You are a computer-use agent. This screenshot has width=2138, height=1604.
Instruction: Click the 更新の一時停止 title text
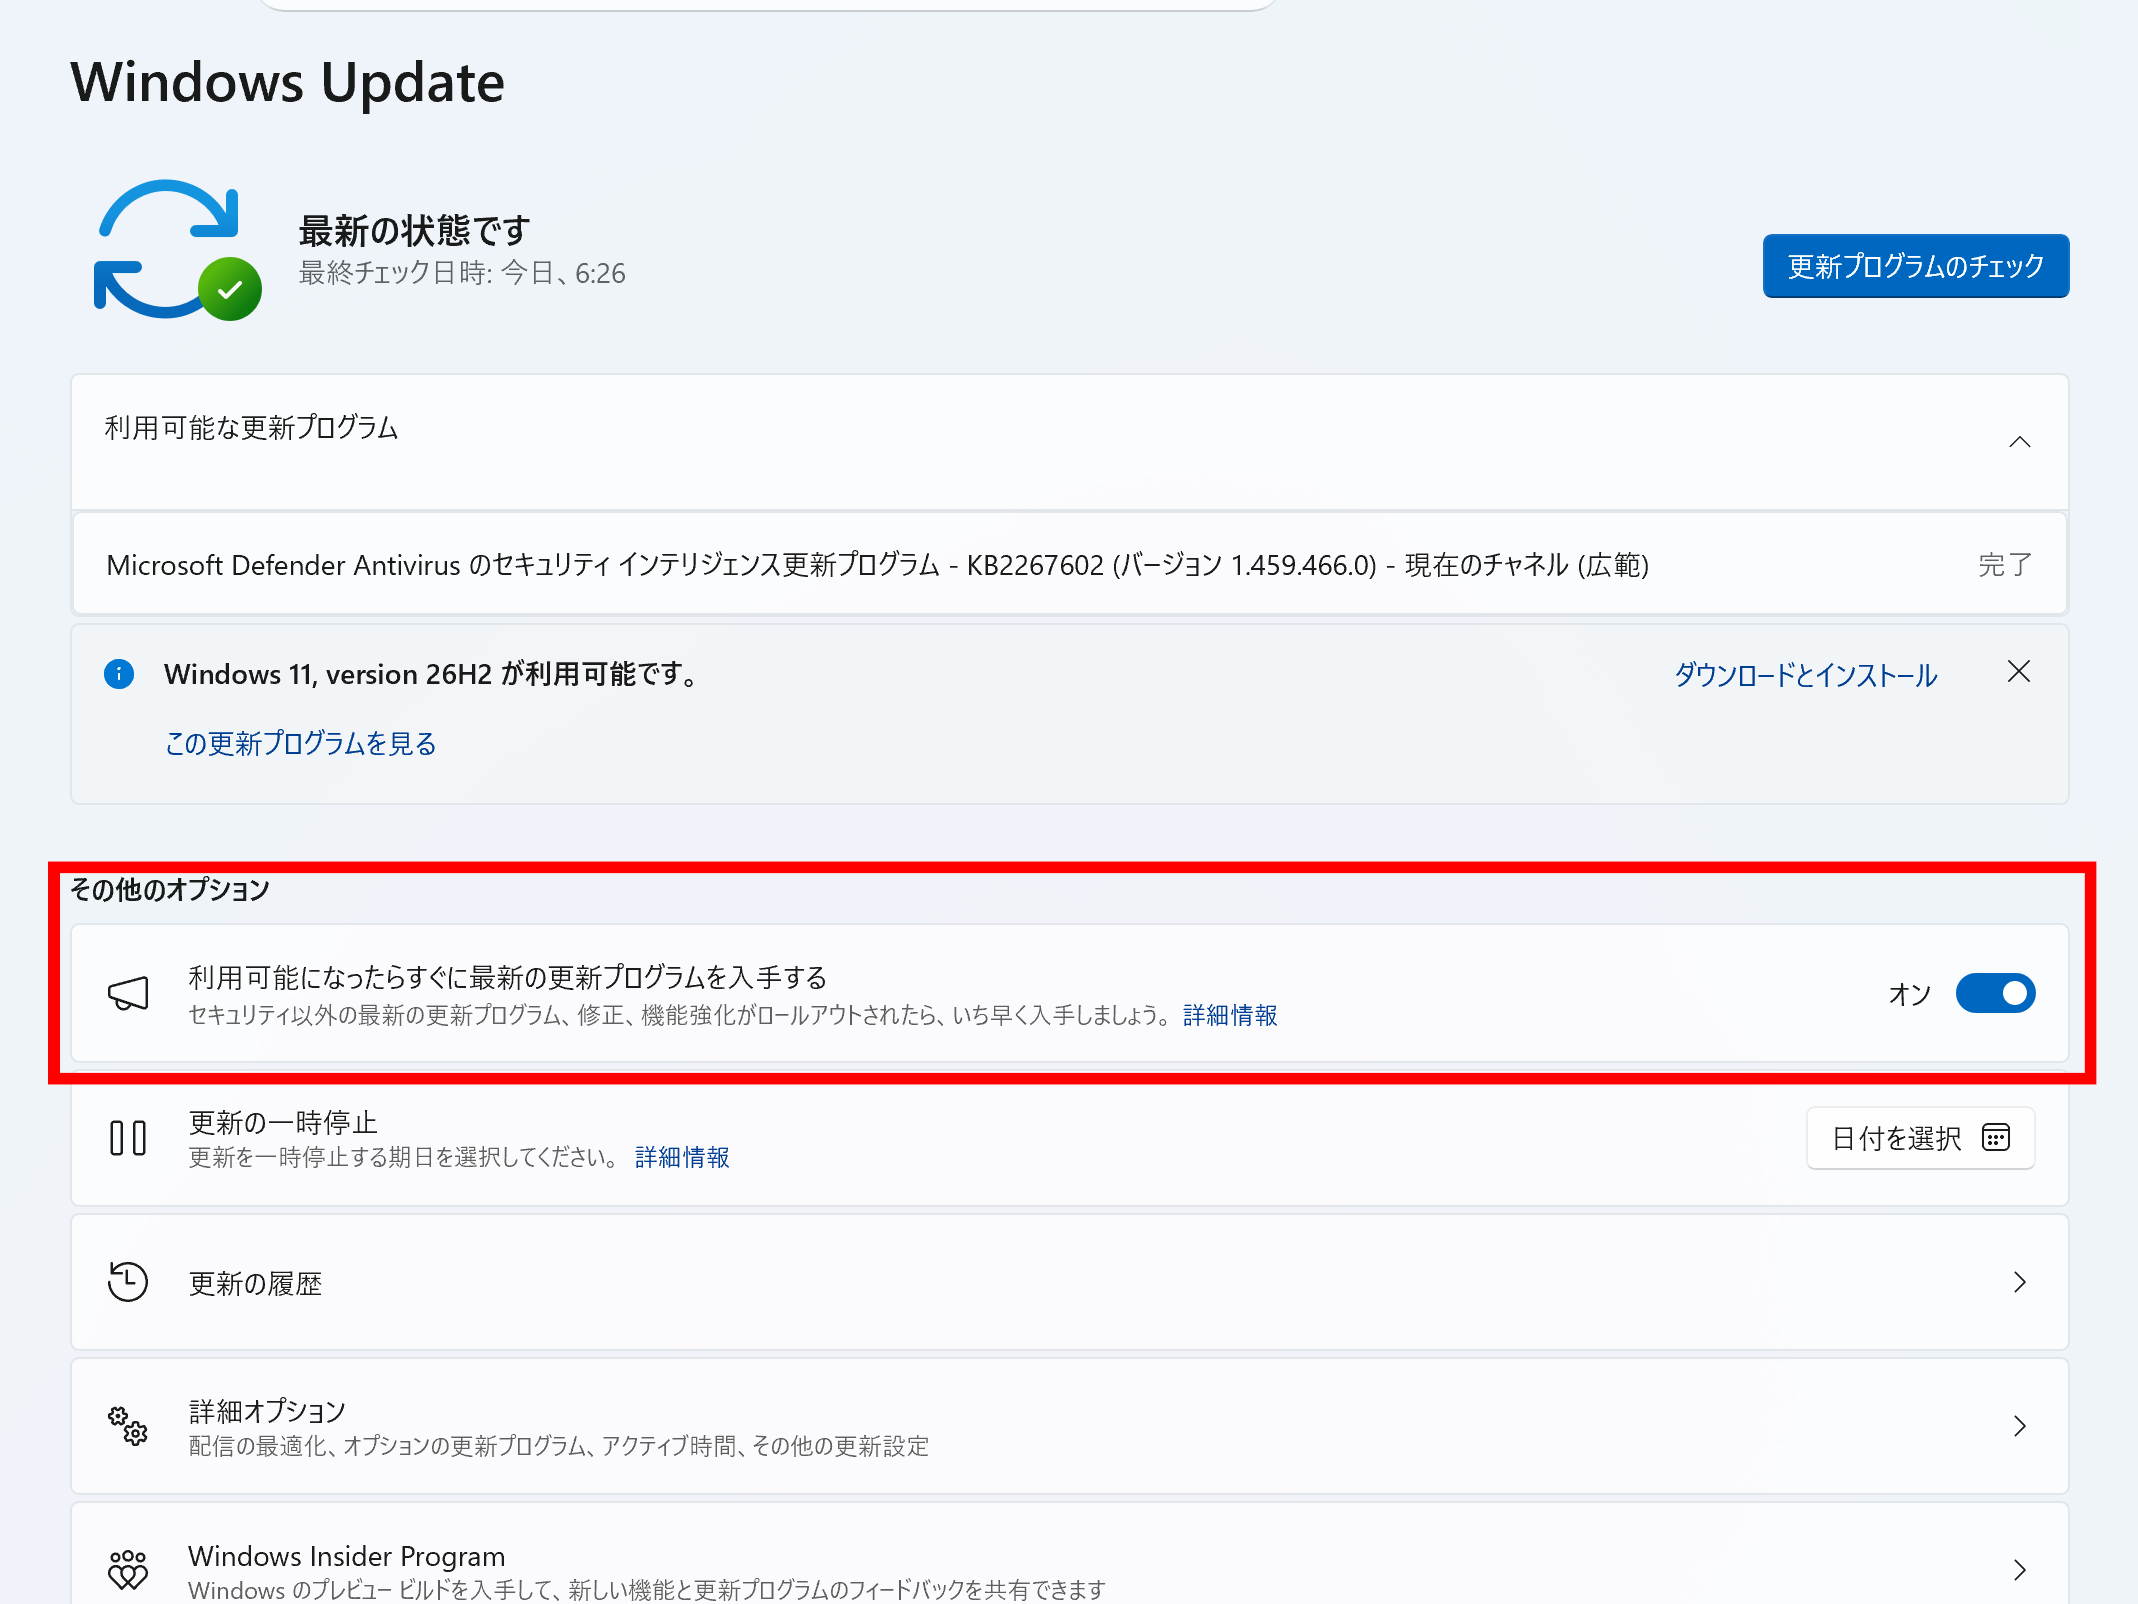point(283,1122)
